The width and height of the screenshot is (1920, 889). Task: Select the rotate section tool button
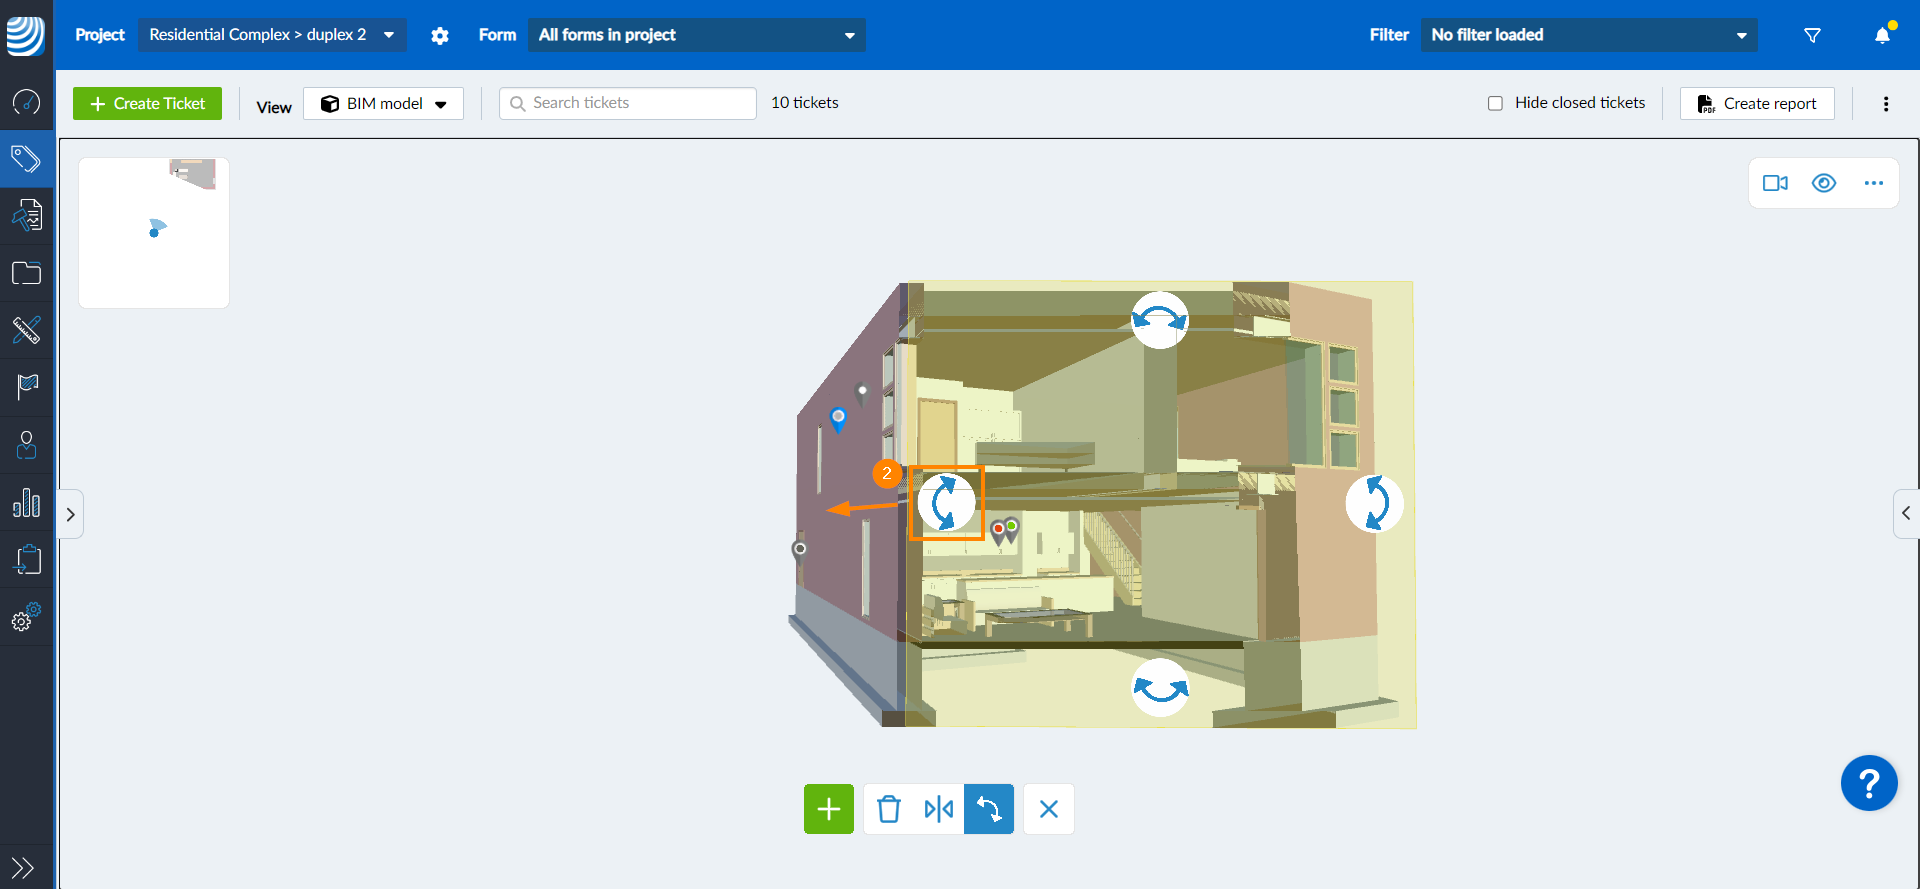coord(989,809)
